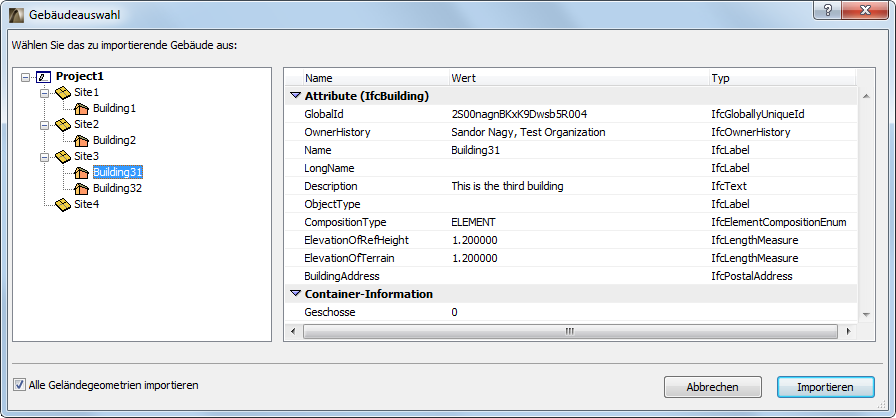Click the ElevationOfRefHeight value 1.200000
This screenshot has width=896, height=418.
point(474,240)
